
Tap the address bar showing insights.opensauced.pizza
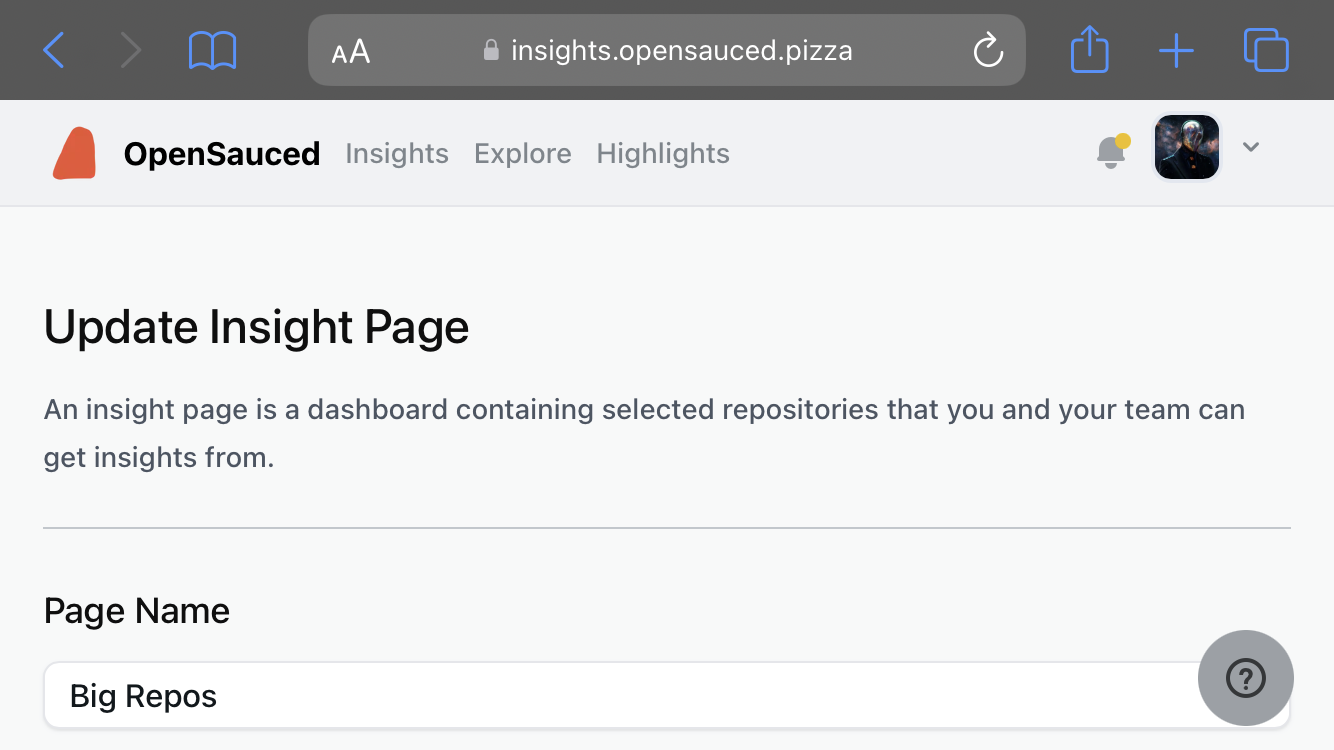[x=680, y=50]
